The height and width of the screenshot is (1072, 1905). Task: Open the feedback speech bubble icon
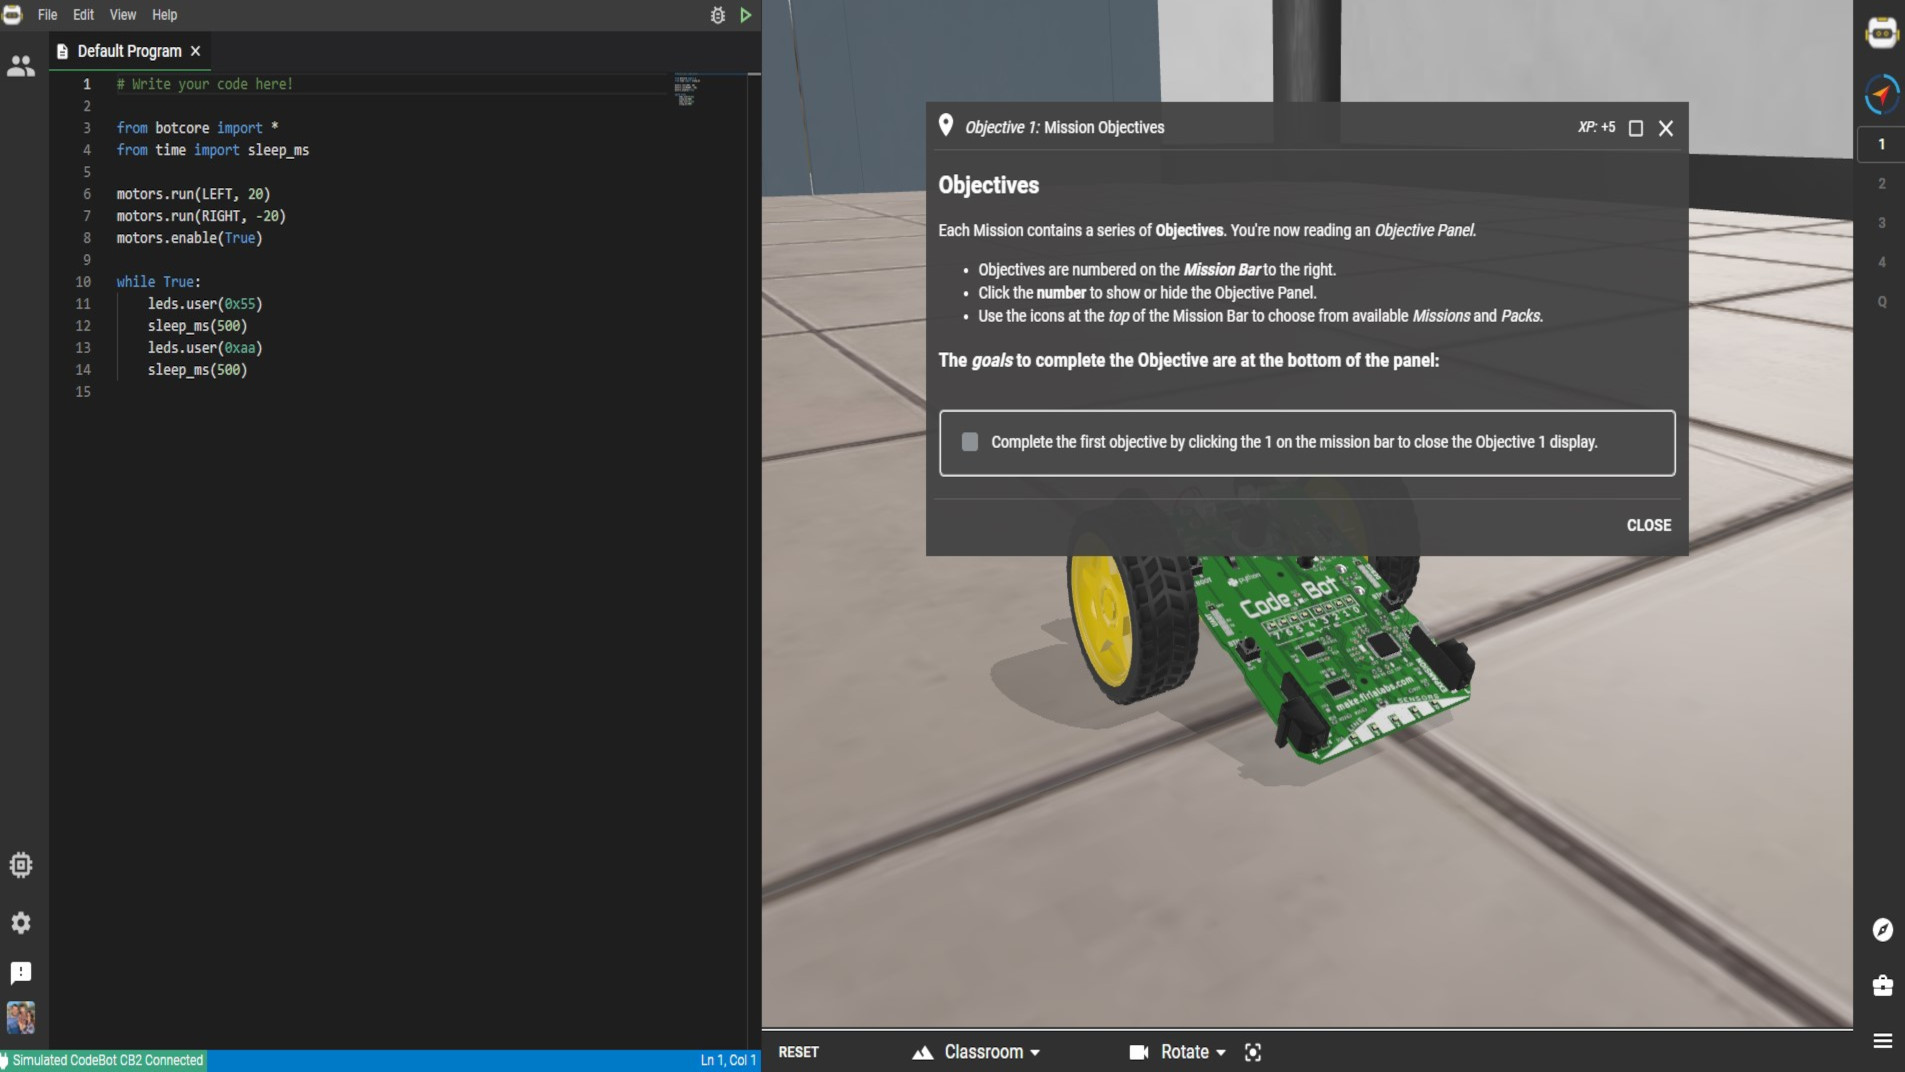21,972
